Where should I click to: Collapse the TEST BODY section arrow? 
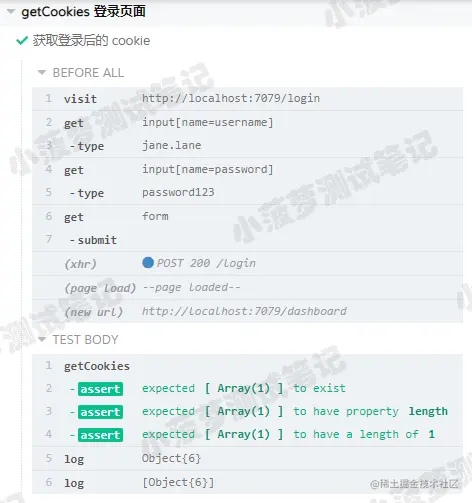(42, 339)
